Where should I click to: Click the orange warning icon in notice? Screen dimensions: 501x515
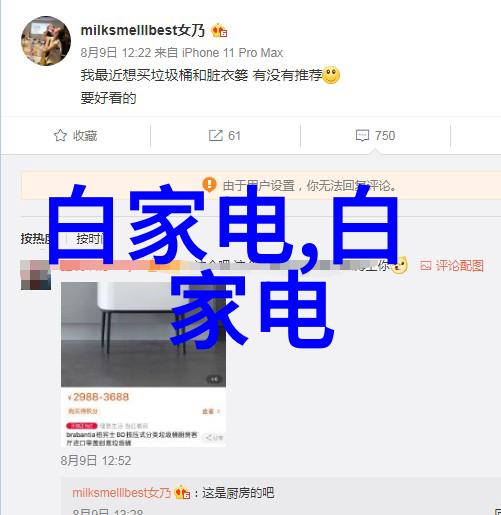(209, 185)
